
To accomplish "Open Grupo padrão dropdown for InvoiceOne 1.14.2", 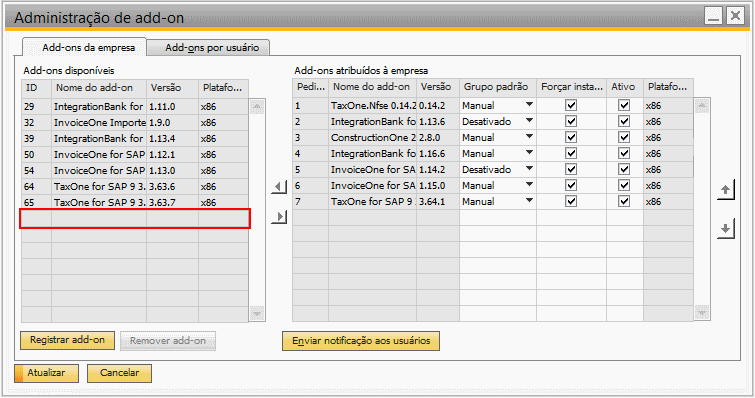I will point(529,168).
